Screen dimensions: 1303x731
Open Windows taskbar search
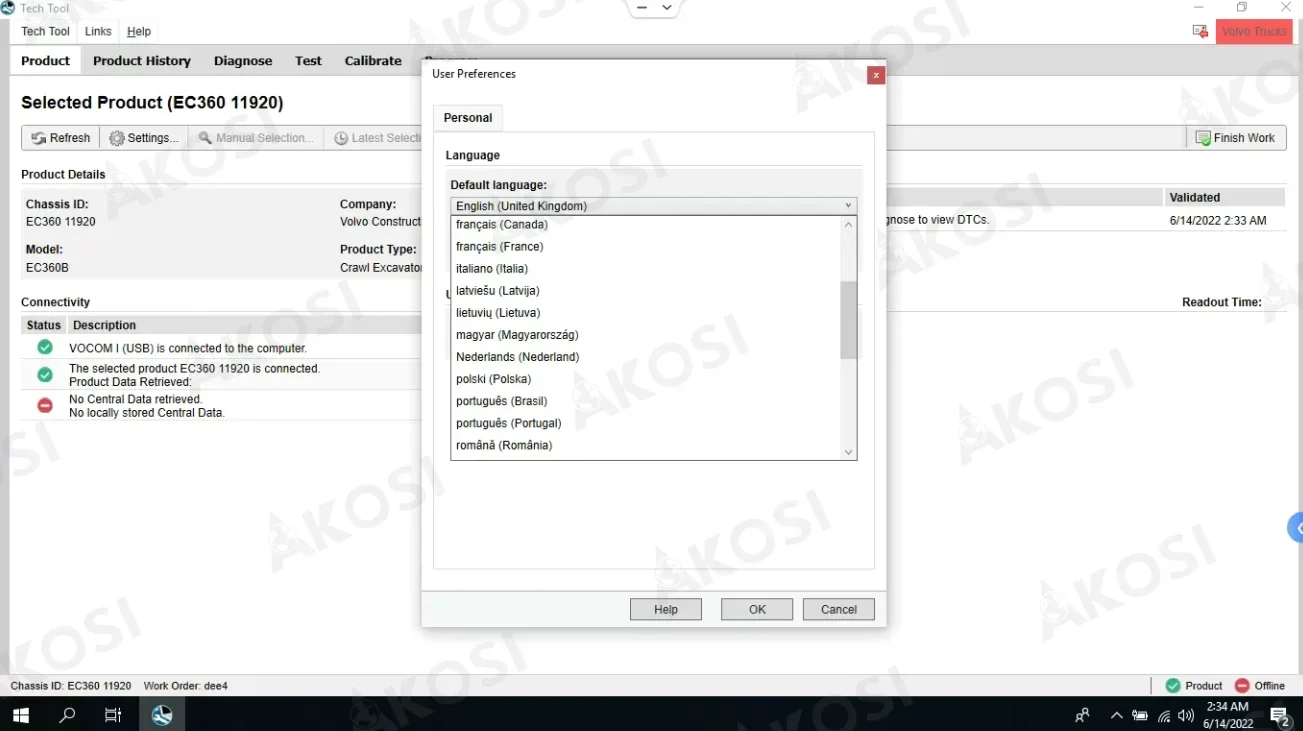pyautogui.click(x=67, y=715)
